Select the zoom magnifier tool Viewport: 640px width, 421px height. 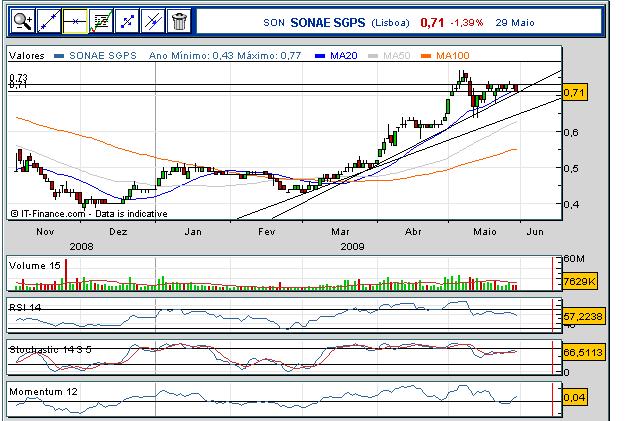pos(22,21)
